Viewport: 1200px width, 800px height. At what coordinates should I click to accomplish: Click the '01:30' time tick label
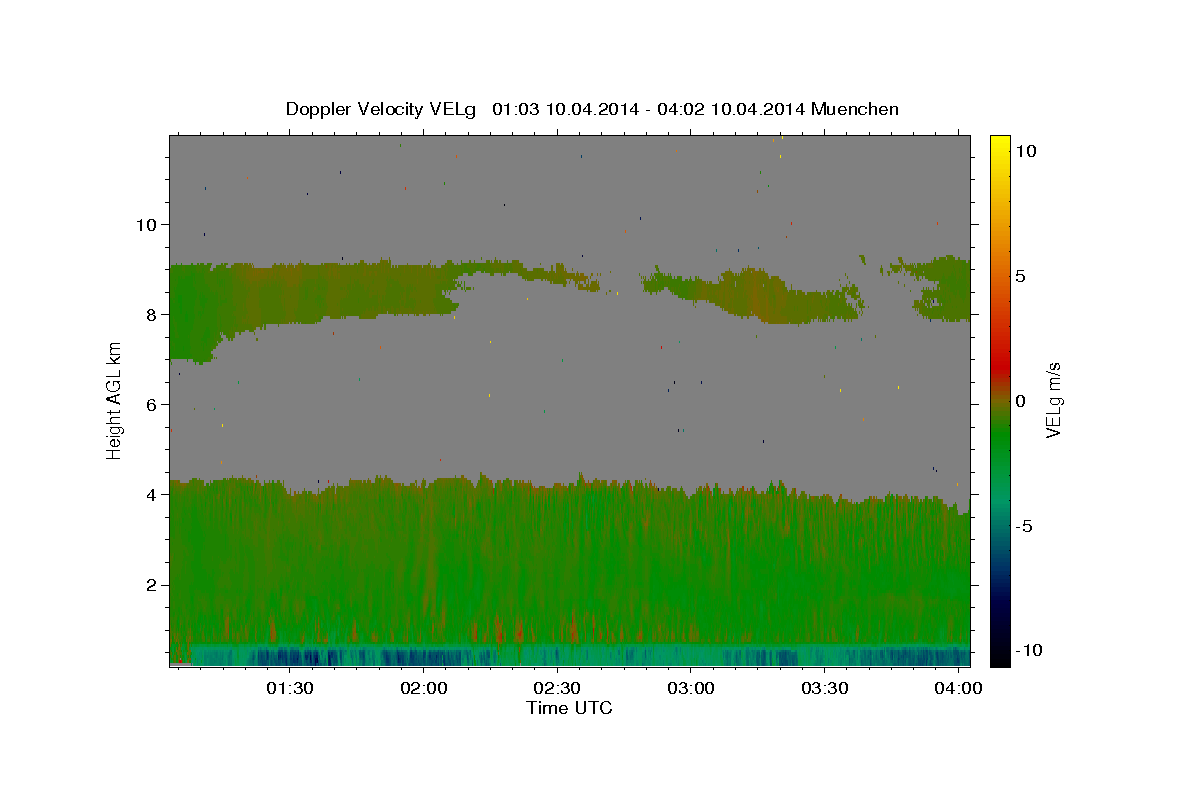point(290,690)
